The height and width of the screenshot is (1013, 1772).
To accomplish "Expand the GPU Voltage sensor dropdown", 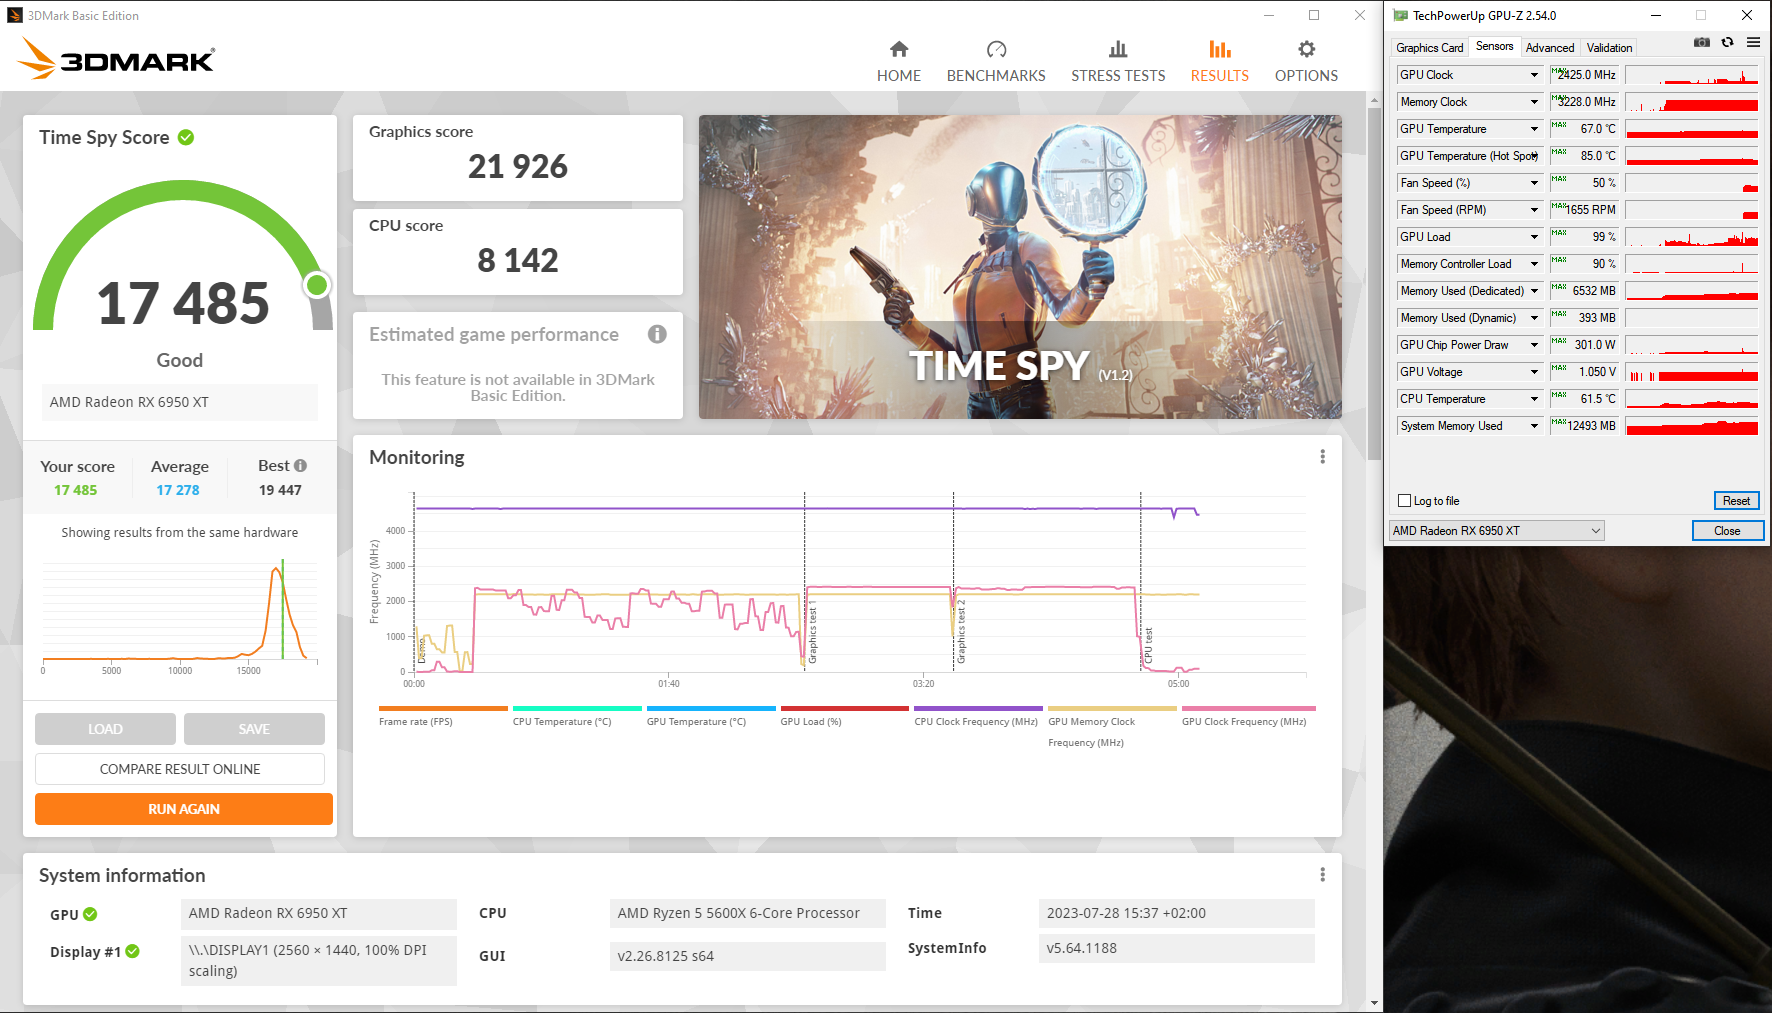I will (1534, 372).
